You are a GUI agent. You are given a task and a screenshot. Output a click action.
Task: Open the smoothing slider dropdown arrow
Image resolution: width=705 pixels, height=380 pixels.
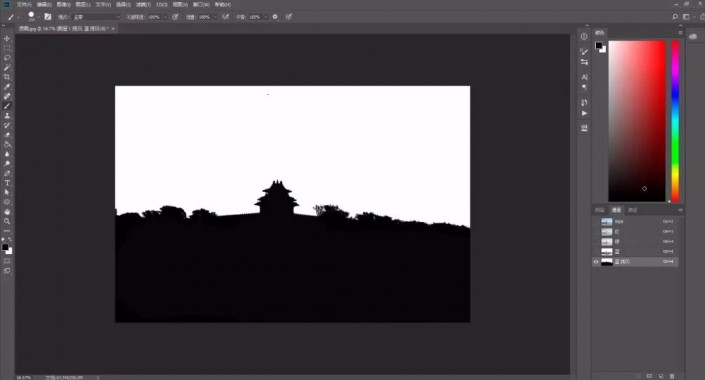tap(266, 17)
